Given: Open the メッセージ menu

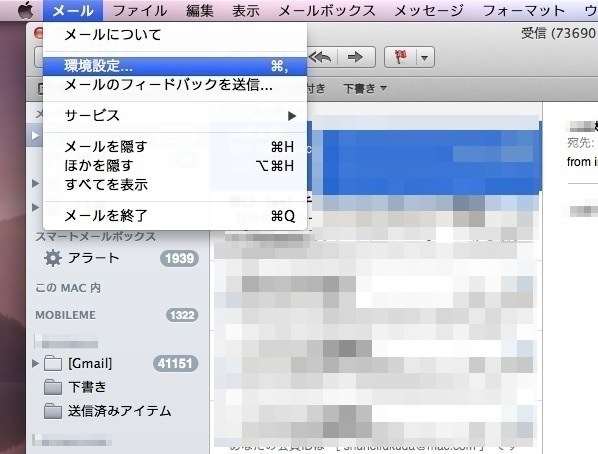Looking at the screenshot, I should point(429,10).
